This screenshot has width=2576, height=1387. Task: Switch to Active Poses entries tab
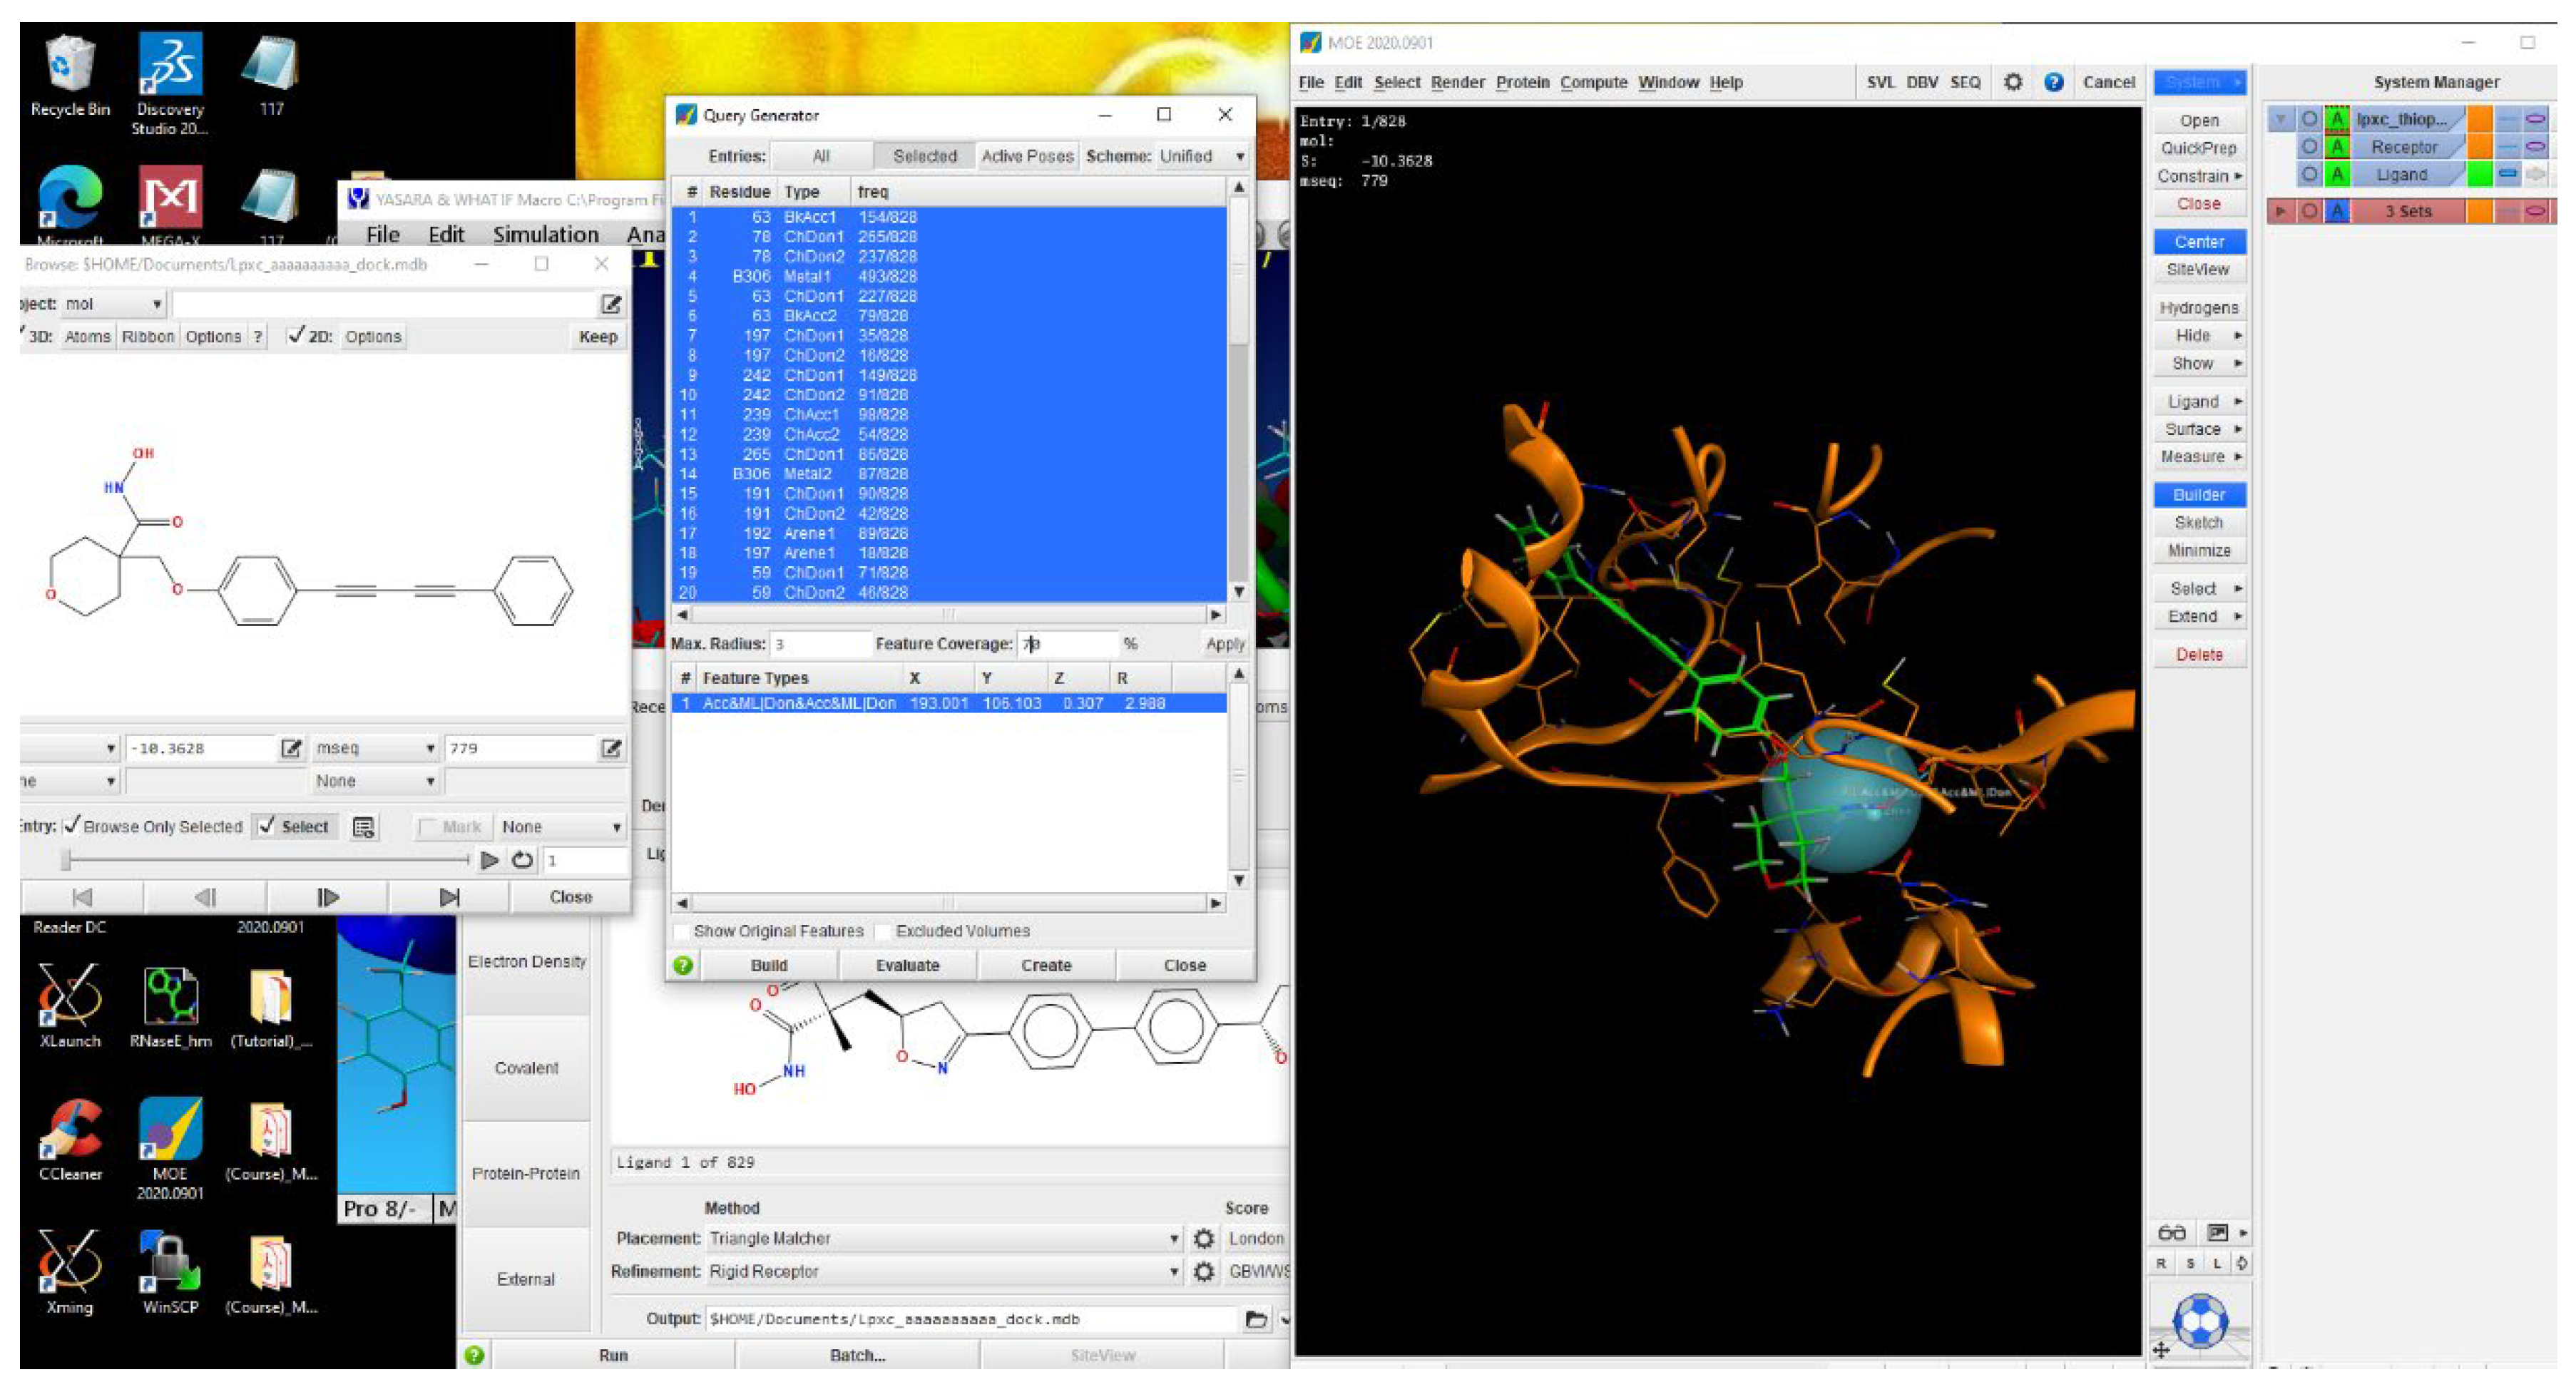(1026, 156)
